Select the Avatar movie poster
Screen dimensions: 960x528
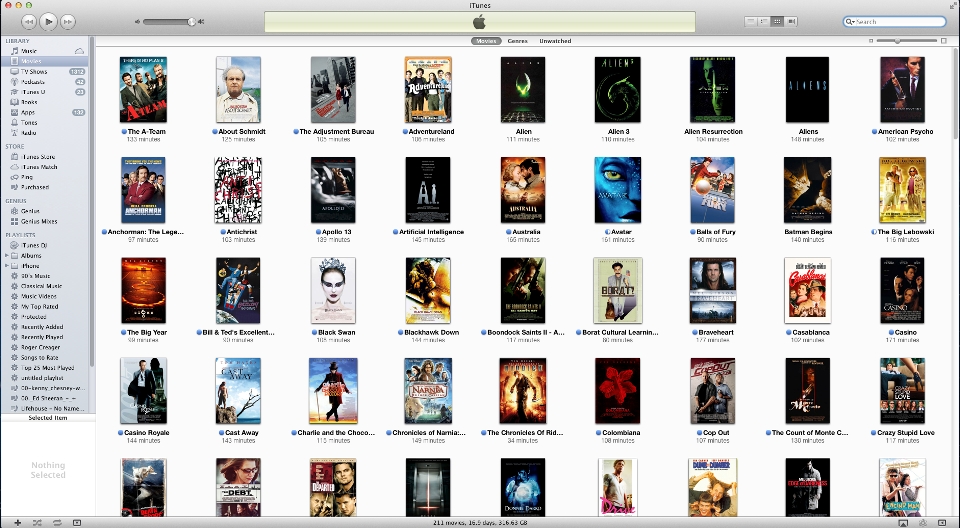[x=618, y=190]
